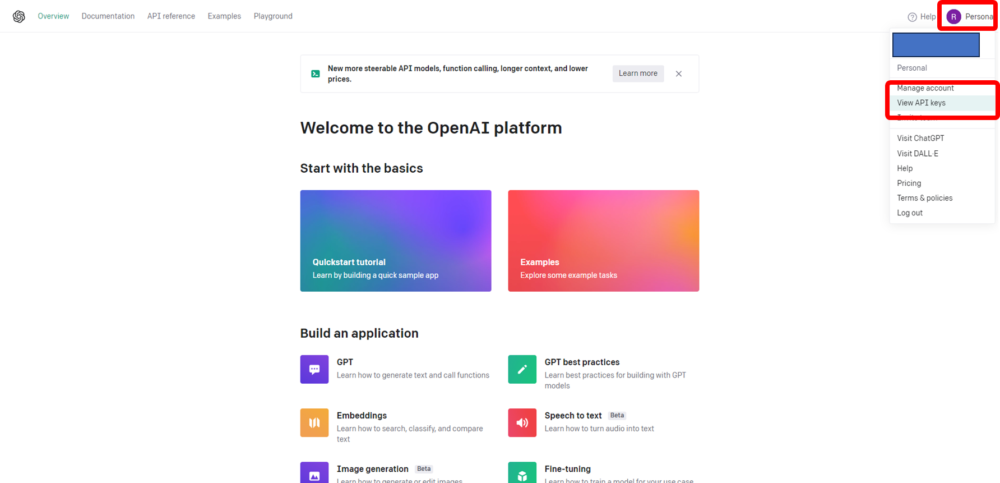The image size is (1000, 483).
Task: Switch to the Examples tab
Action: click(224, 17)
